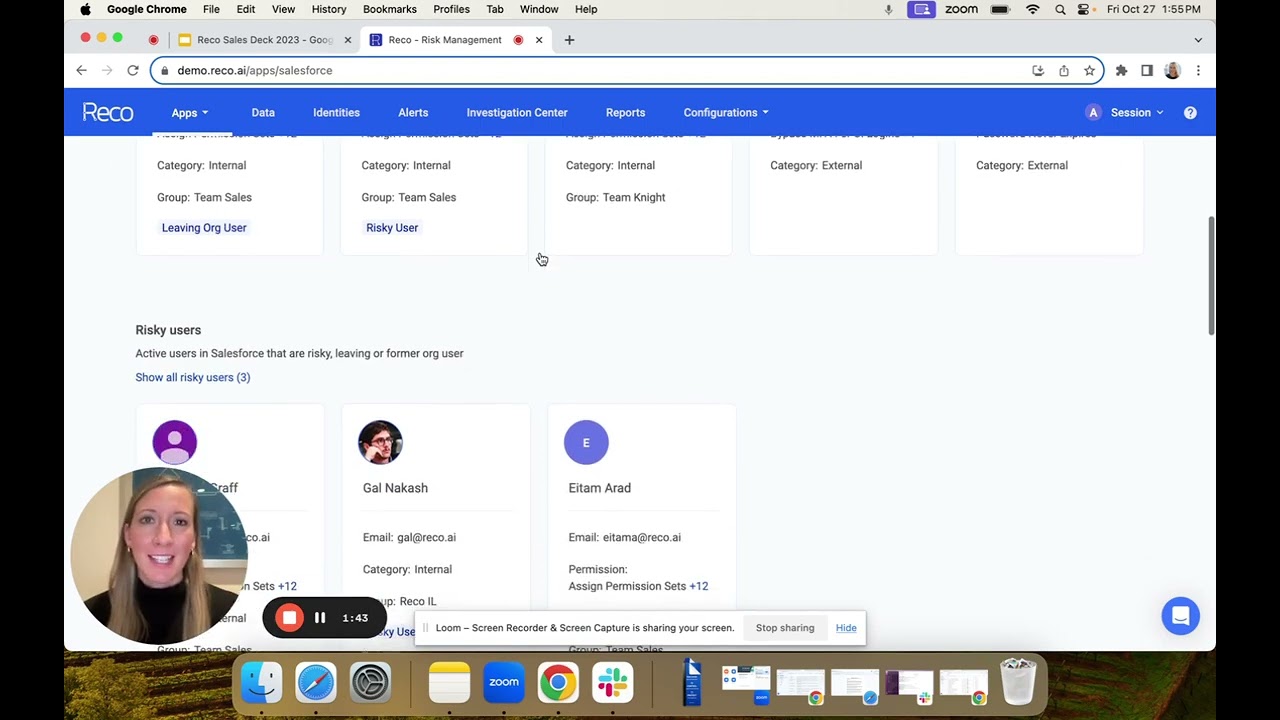
Task: Open Chrome extensions puzzle icon
Action: pos(1121,71)
